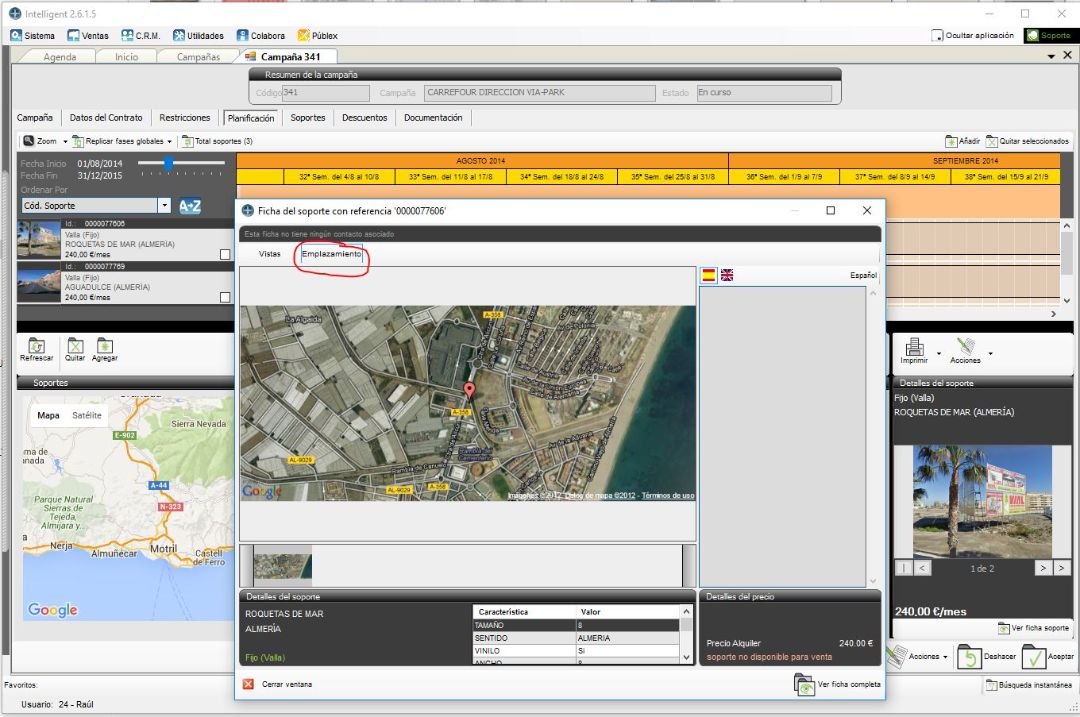1080x717 pixels.
Task: Select the British flag language icon
Action: click(727, 275)
